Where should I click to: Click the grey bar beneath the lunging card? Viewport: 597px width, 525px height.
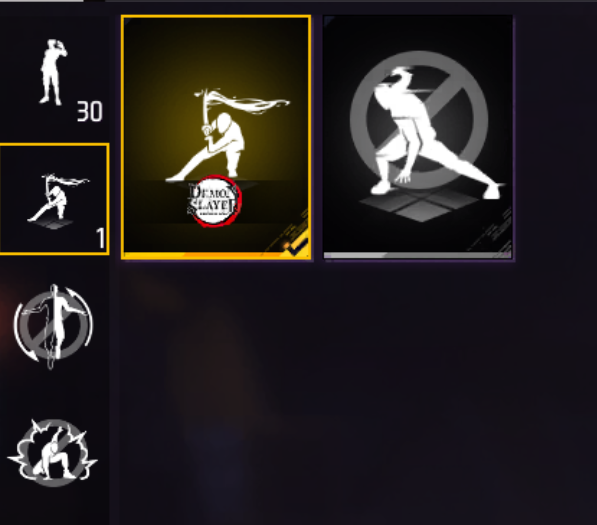[x=418, y=256]
